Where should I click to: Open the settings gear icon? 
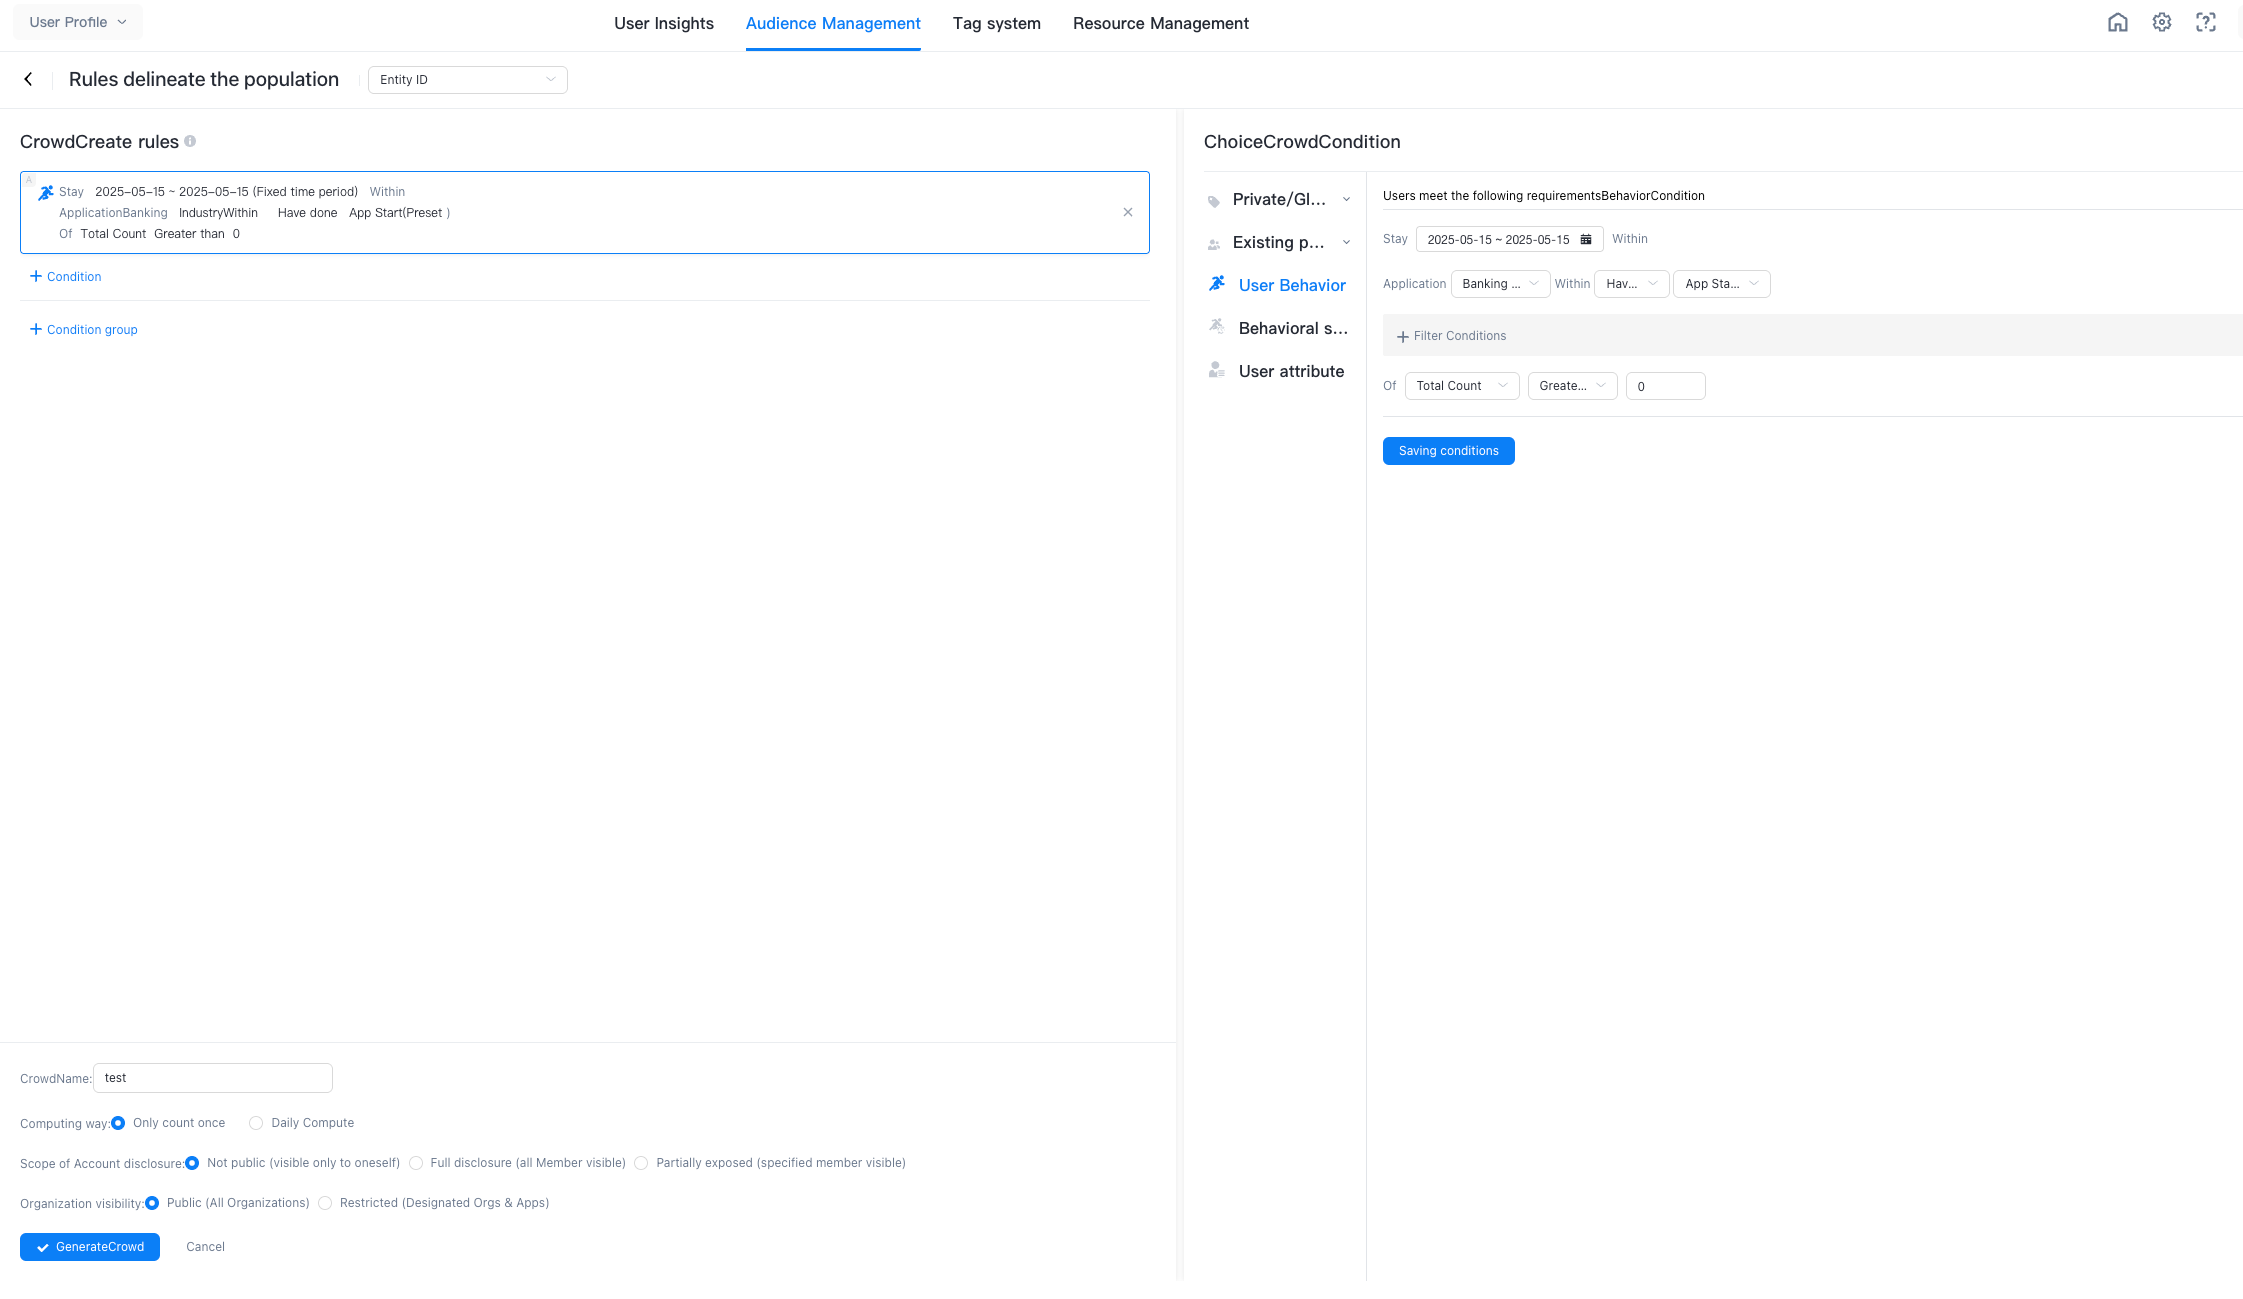[2161, 22]
